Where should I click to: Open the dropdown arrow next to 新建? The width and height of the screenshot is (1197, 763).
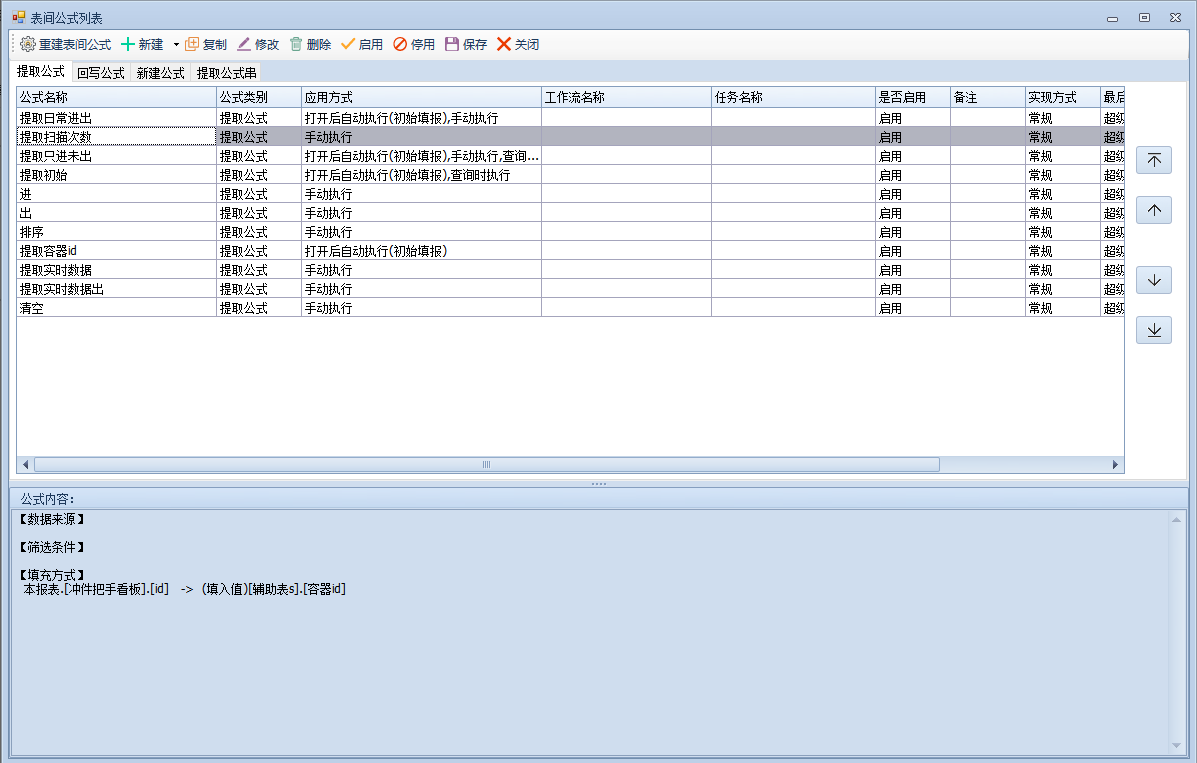pyautogui.click(x=176, y=45)
